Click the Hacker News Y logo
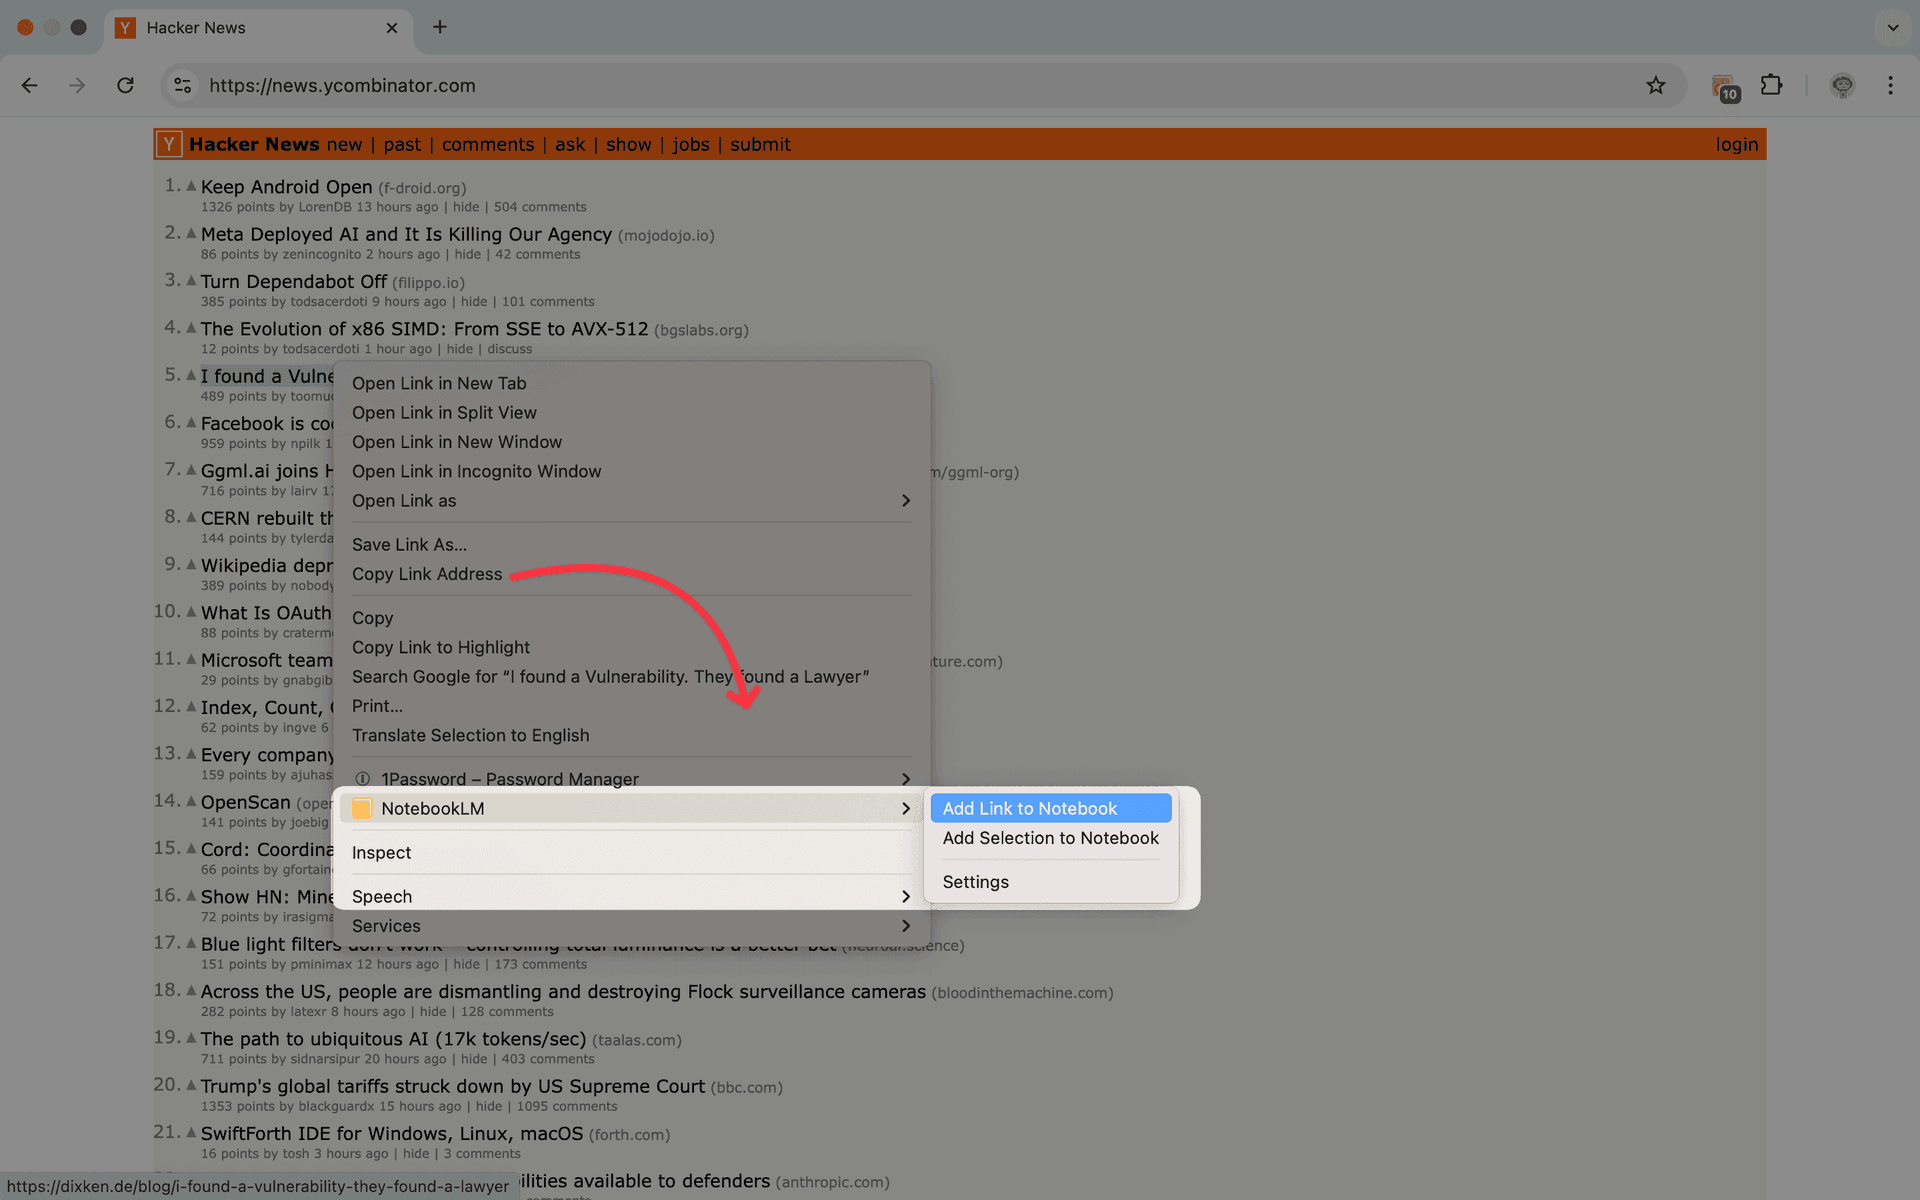The image size is (1920, 1200). [168, 144]
